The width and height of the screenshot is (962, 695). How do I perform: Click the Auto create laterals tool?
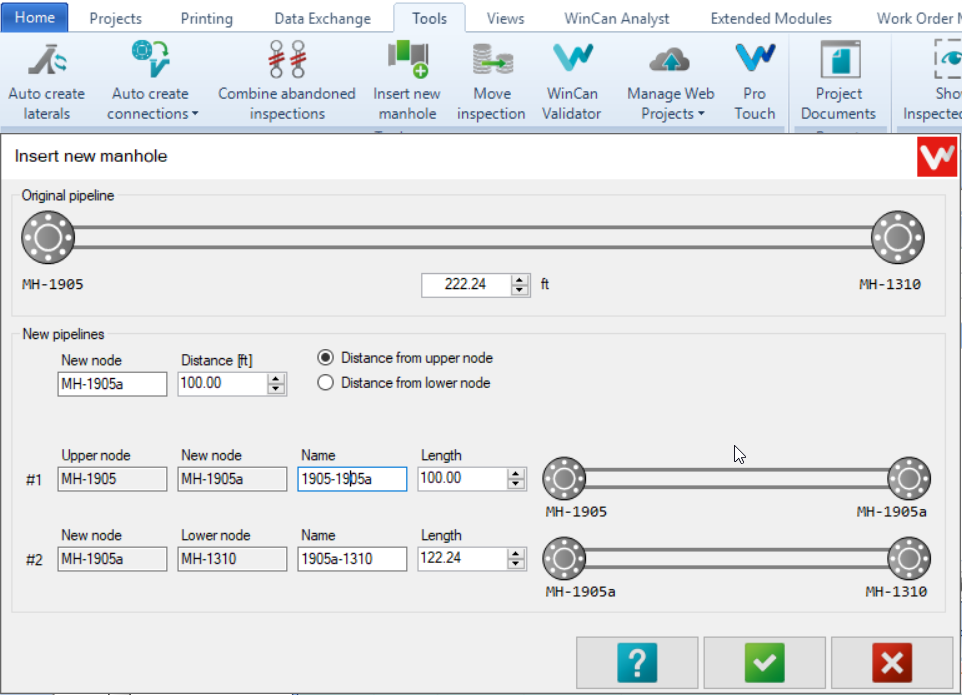(x=47, y=80)
